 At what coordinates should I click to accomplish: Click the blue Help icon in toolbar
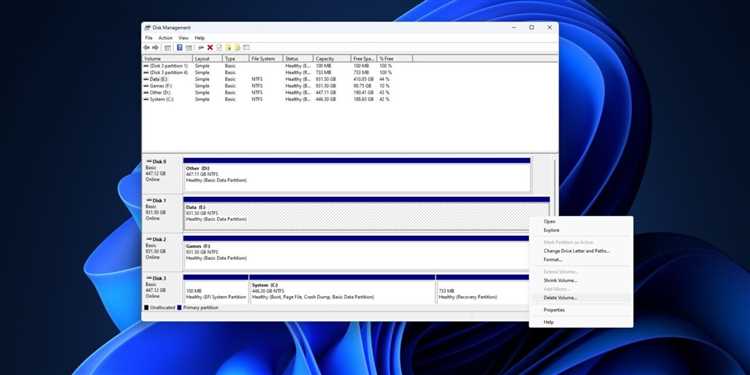pos(180,47)
